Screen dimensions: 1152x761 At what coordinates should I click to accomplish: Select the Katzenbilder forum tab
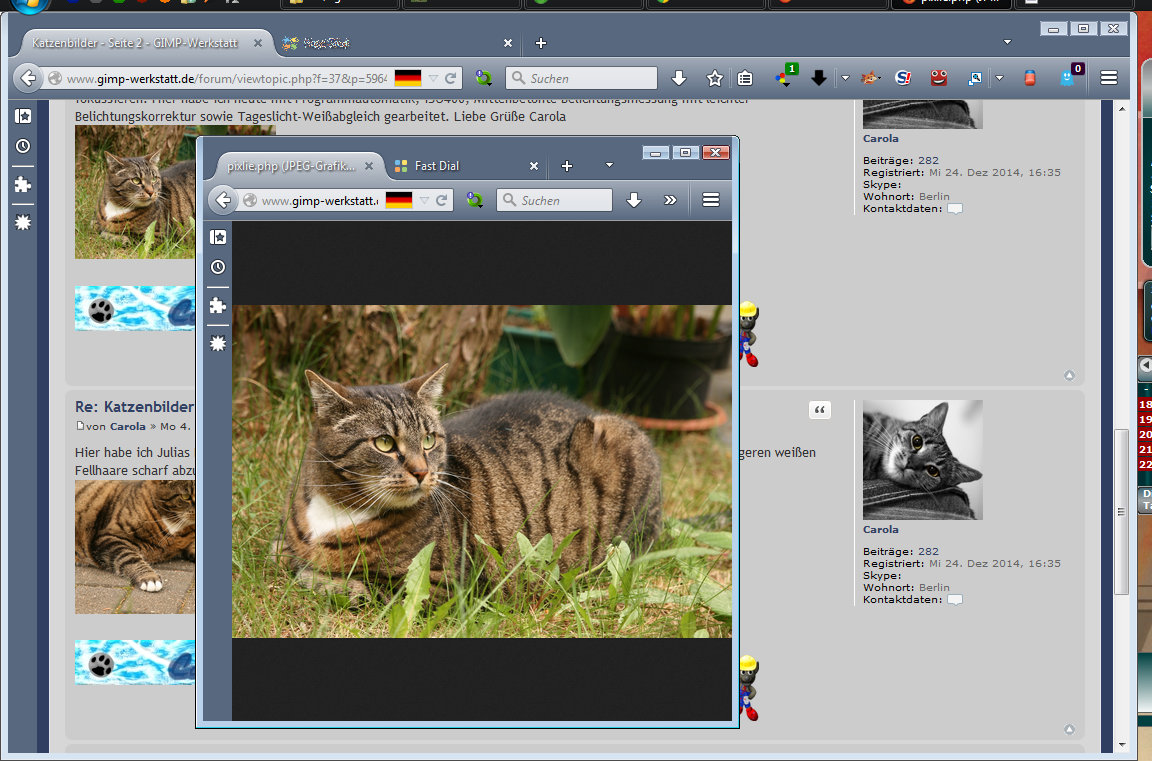click(134, 43)
